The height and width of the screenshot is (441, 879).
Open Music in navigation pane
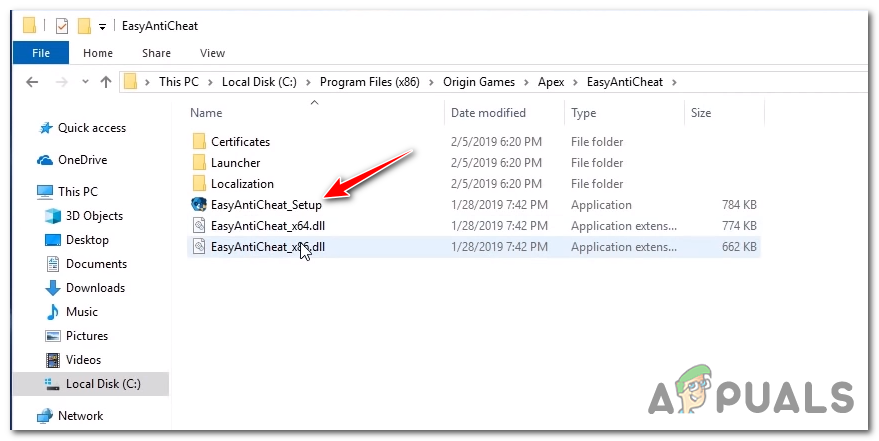(x=82, y=312)
